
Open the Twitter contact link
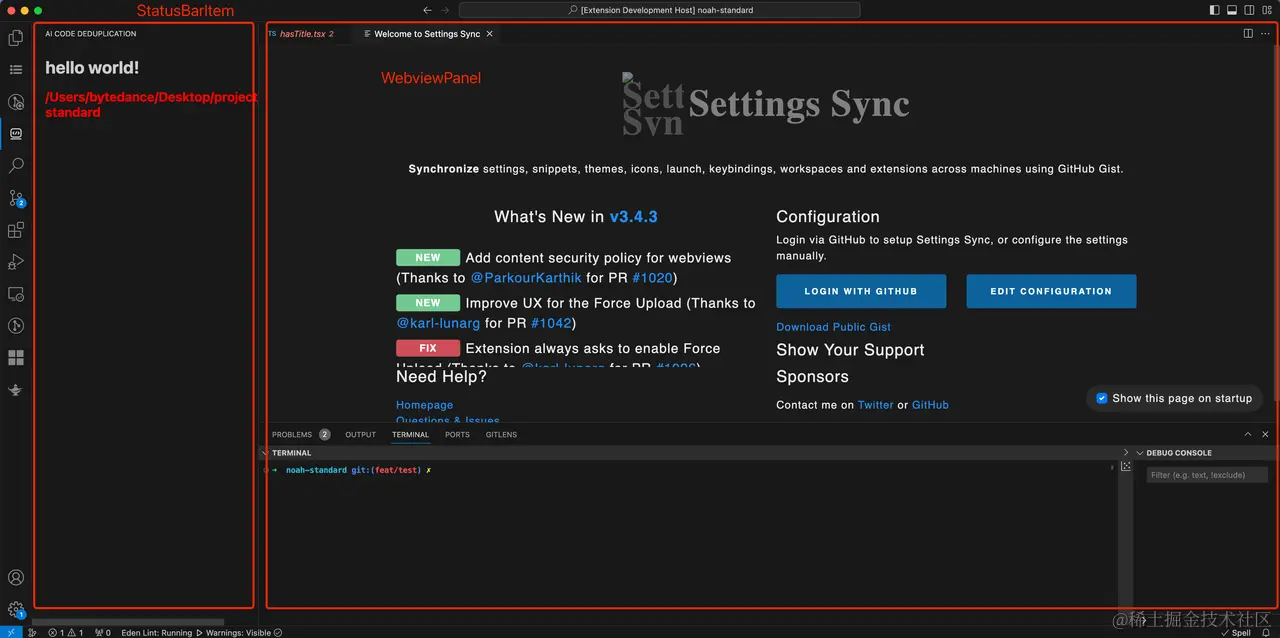(875, 405)
